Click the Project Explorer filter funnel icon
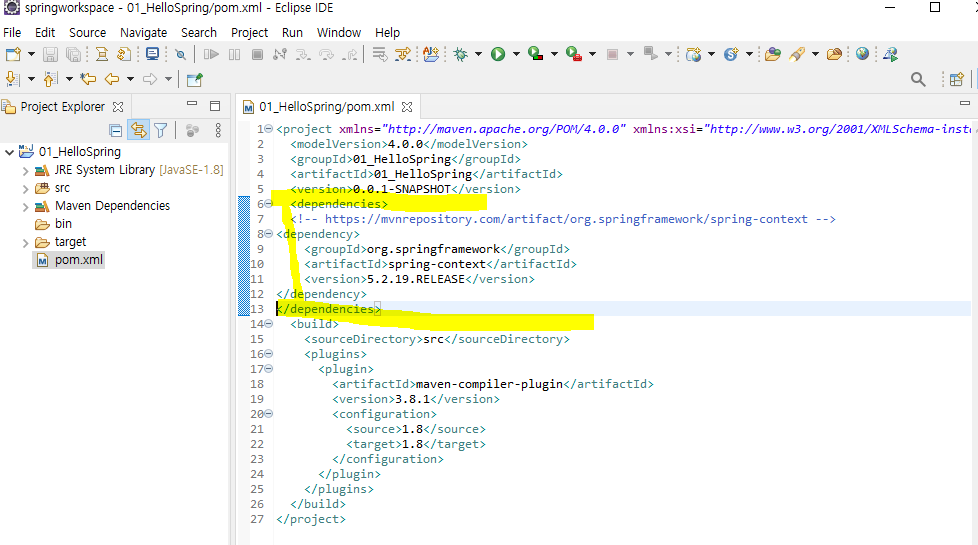Image resolution: width=978 pixels, height=545 pixels. click(161, 130)
